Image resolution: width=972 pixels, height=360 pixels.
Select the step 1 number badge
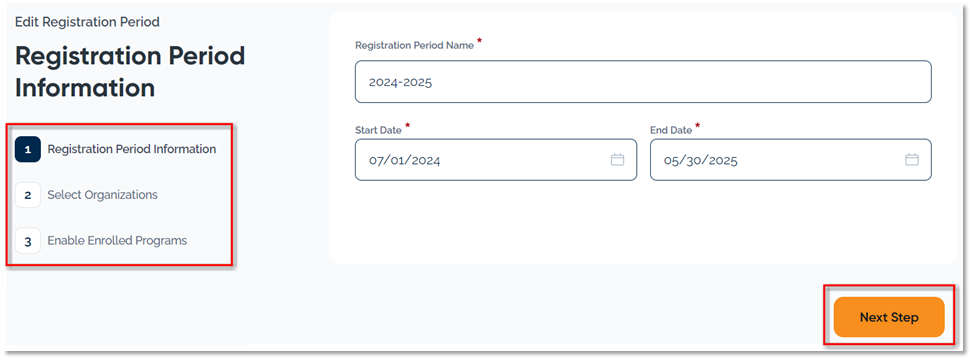click(28, 149)
